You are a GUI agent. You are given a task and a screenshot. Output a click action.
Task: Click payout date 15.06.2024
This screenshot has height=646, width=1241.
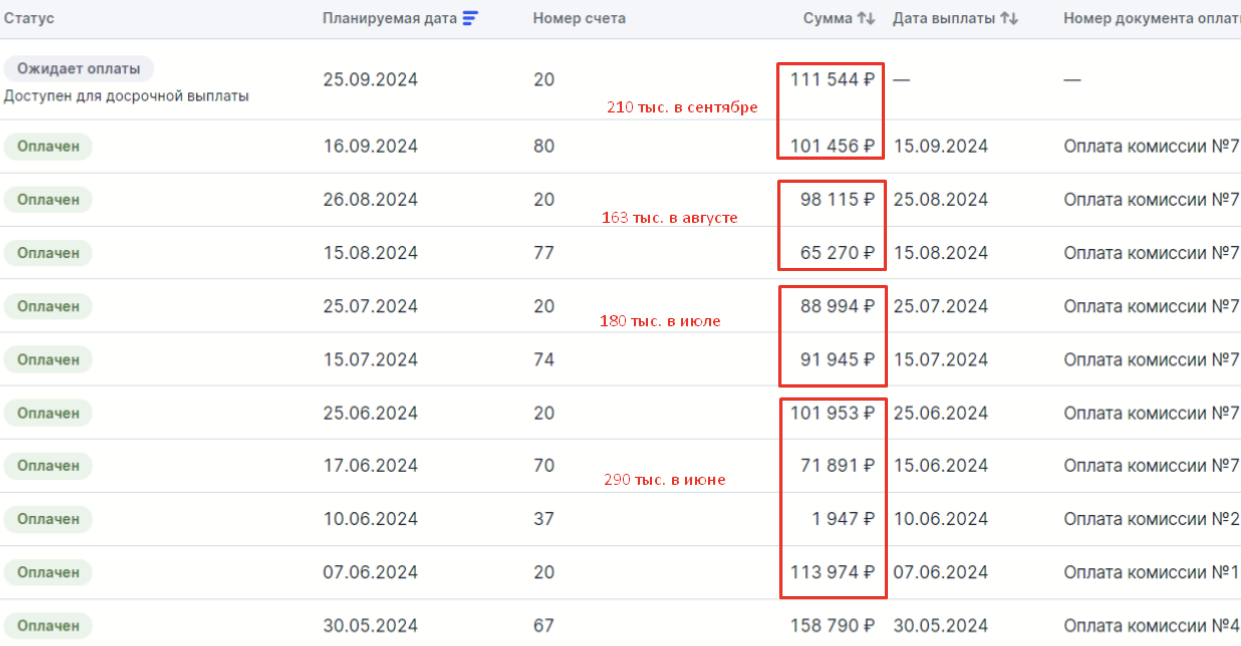click(940, 465)
